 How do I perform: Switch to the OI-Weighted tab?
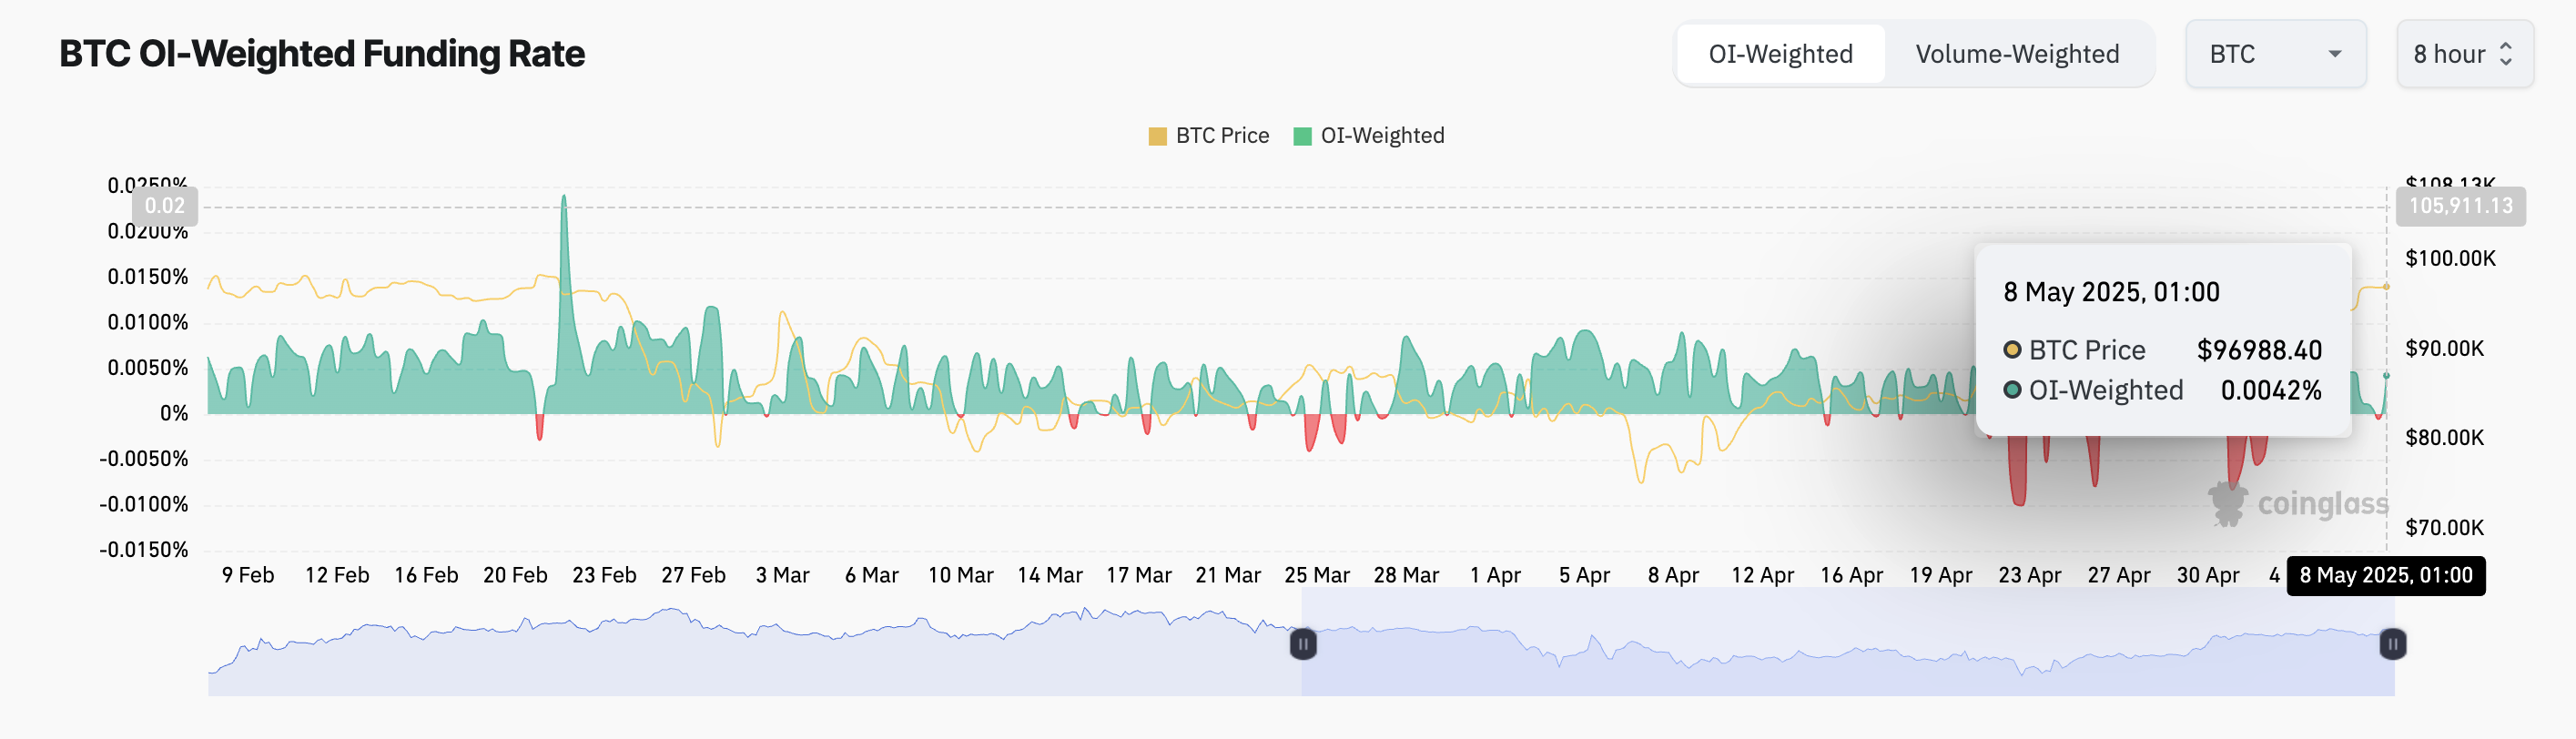(1780, 54)
